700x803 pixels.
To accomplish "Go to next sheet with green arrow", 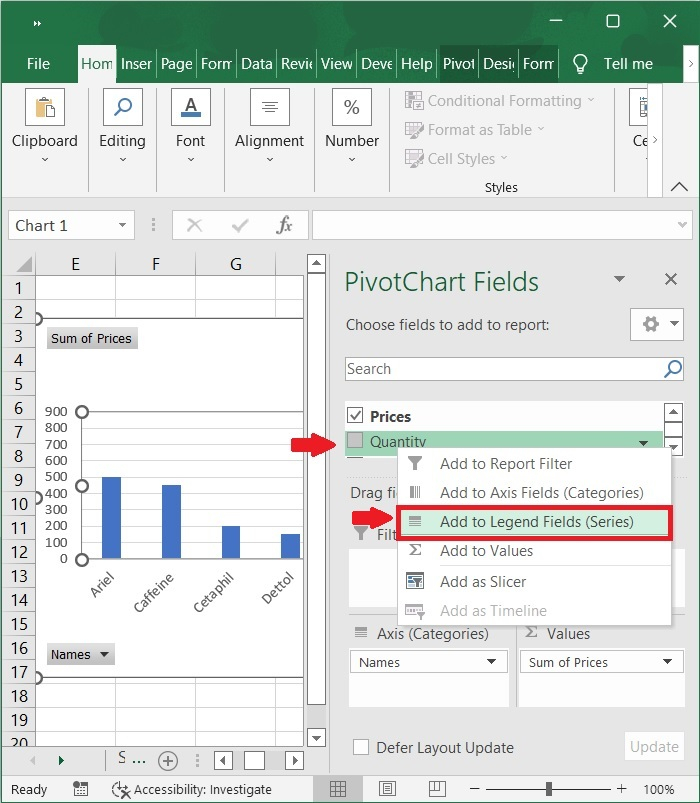I will point(61,760).
